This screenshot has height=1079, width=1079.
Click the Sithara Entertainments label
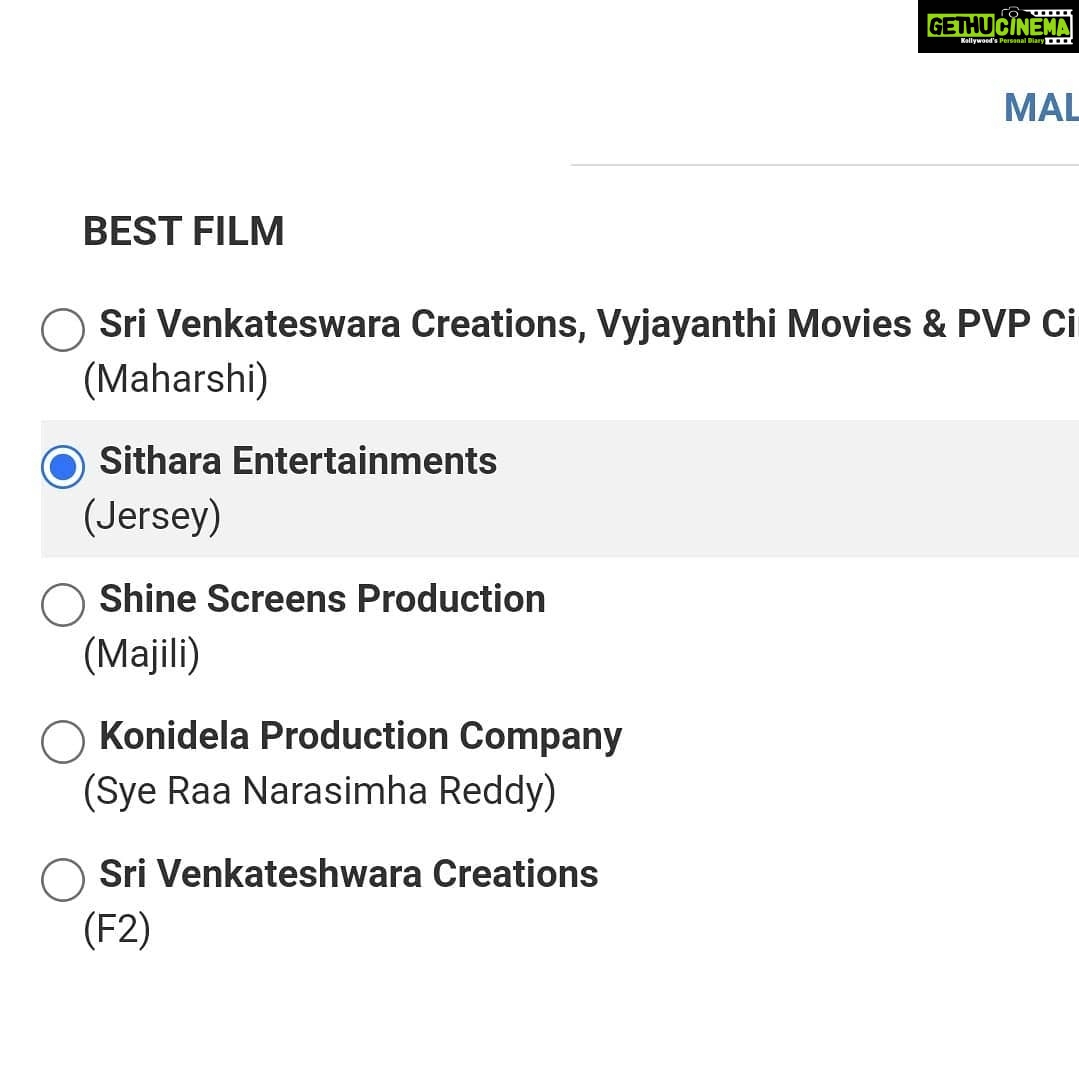298,460
